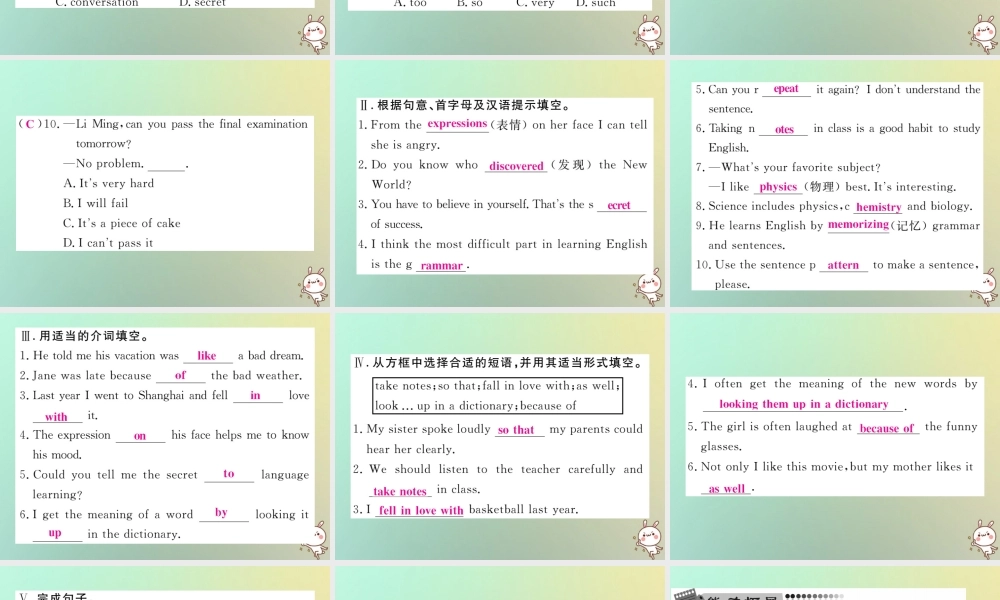
Task: Click the pink answer 'in' before 'love' in Shanghai sentence
Action: click(255, 395)
